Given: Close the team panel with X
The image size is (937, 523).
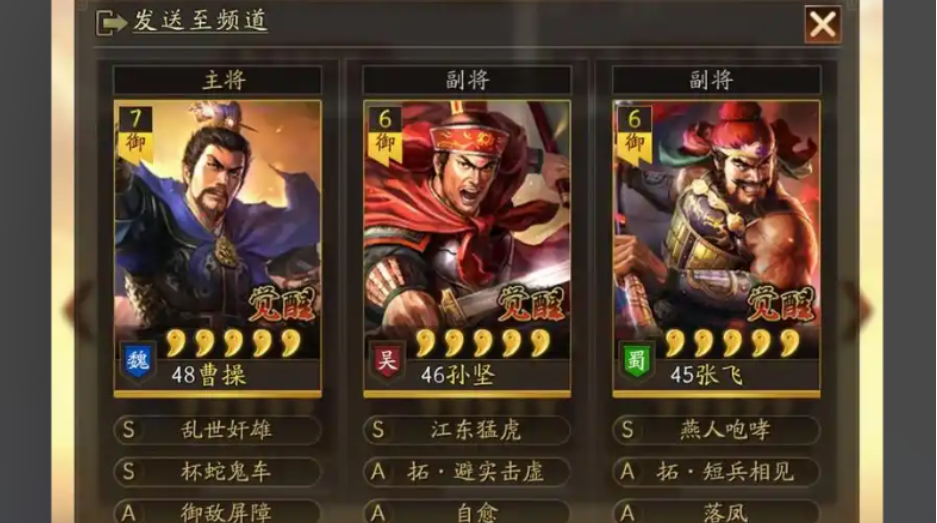Looking at the screenshot, I should click(x=822, y=25).
